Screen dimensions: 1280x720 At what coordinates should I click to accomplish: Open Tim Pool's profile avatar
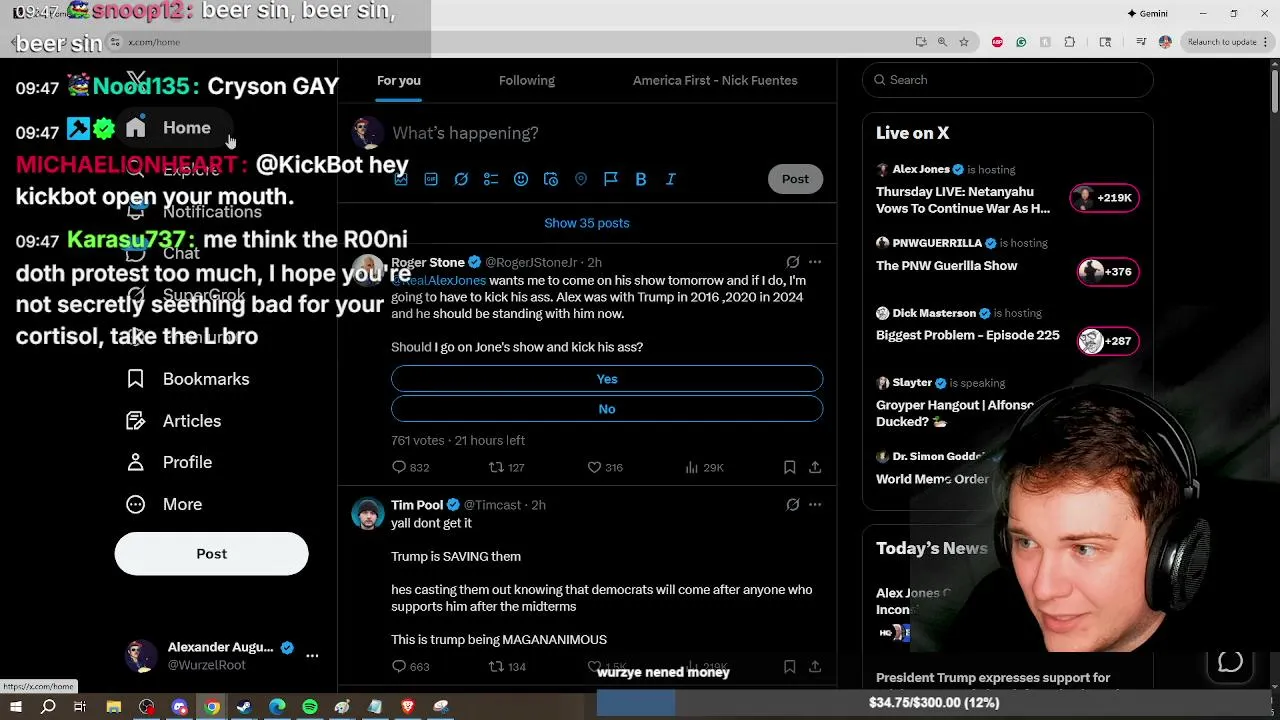coord(367,513)
